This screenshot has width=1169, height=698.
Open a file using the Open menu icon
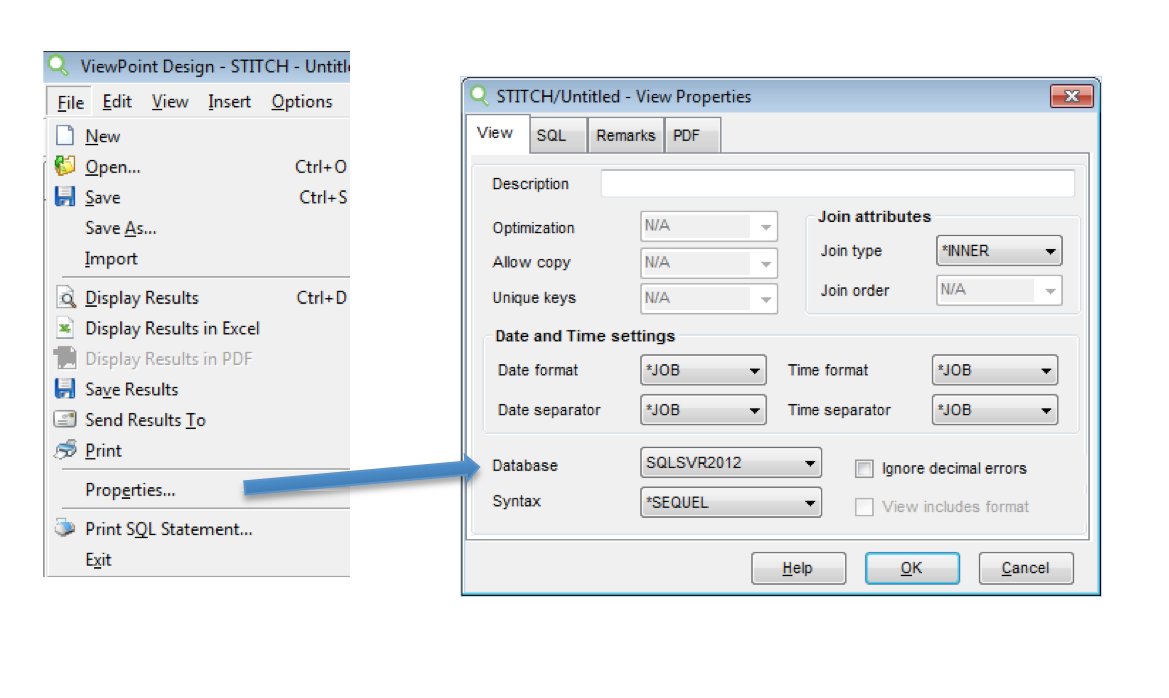(x=65, y=167)
